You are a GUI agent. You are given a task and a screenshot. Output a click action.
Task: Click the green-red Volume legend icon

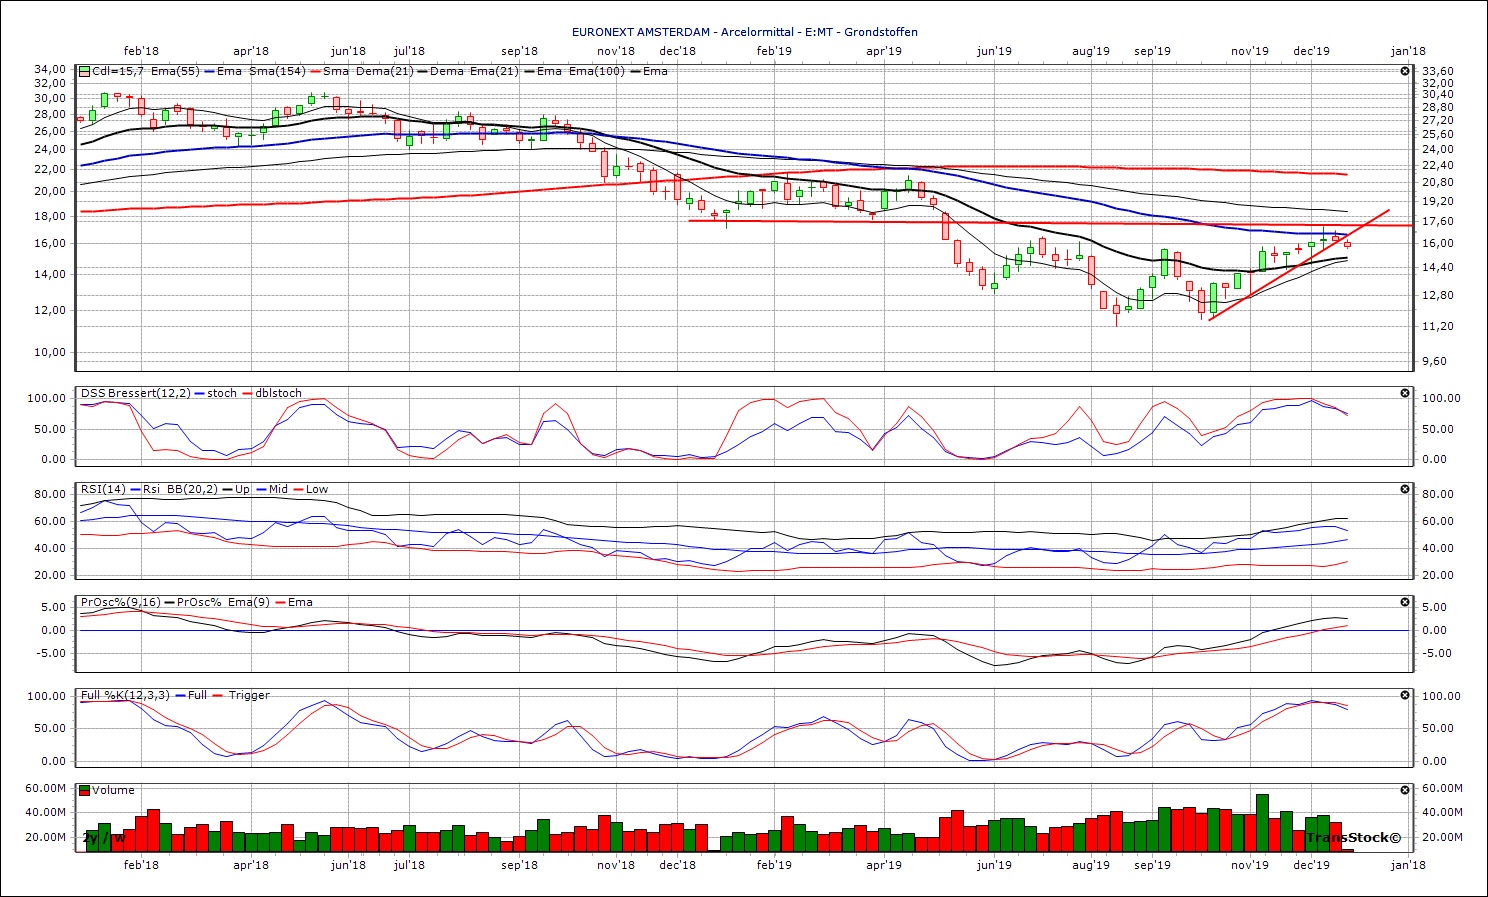tap(85, 790)
